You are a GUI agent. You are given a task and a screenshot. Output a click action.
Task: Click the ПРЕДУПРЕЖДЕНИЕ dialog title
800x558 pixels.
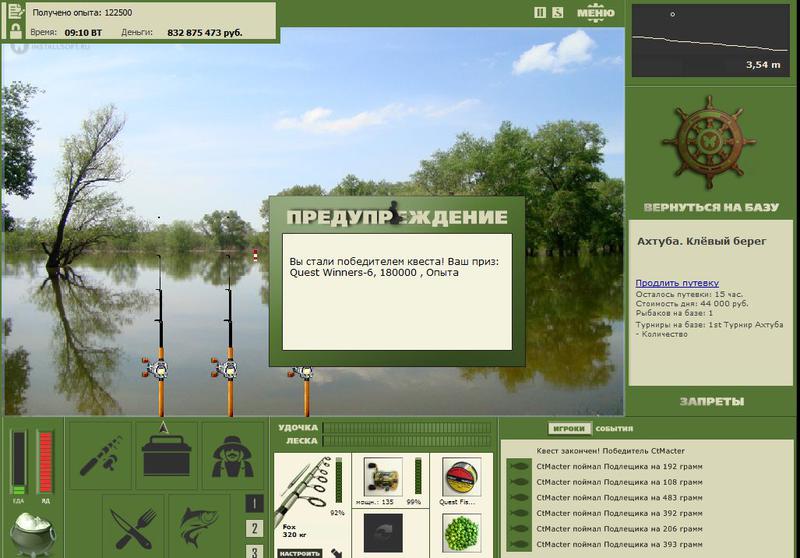click(397, 217)
